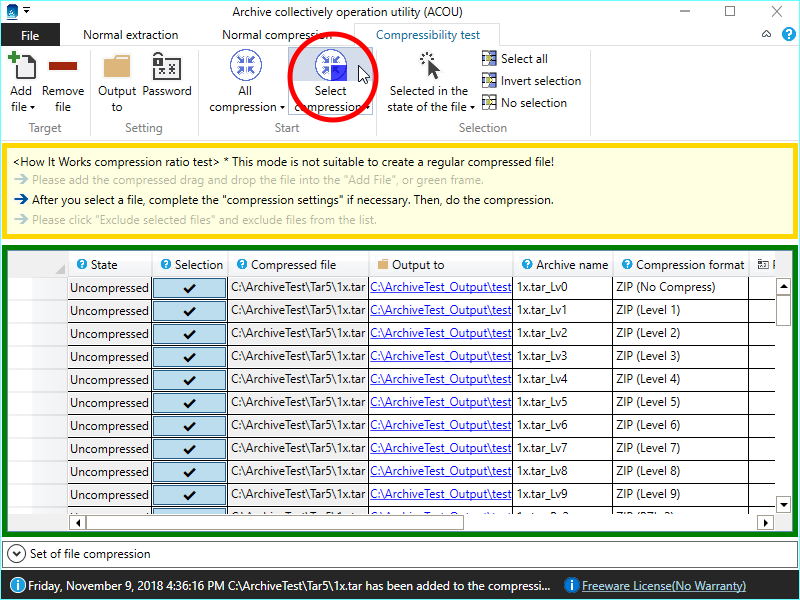Click Selected in the state of the file
The height and width of the screenshot is (600, 800).
[x=428, y=85]
